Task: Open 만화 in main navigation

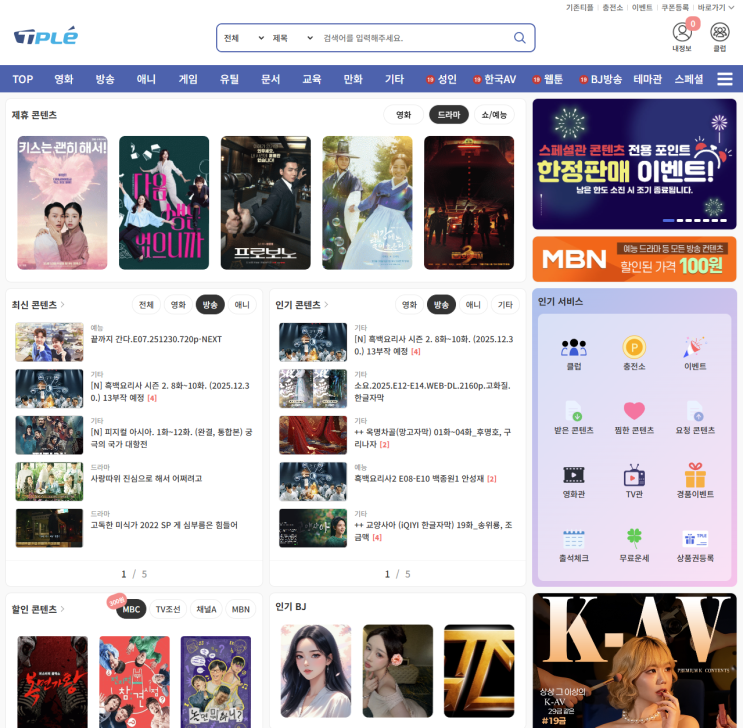Action: point(353,79)
